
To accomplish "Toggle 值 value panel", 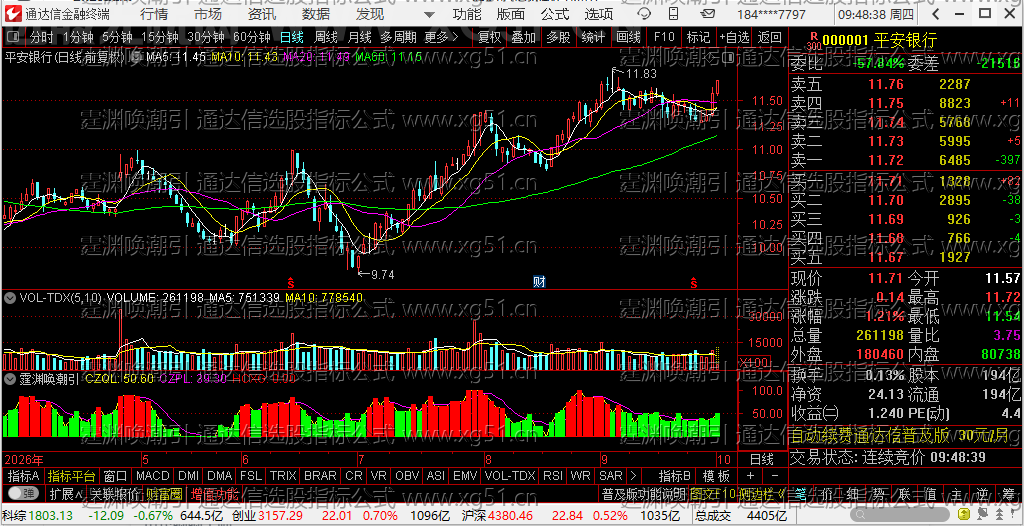I will tap(931, 493).
